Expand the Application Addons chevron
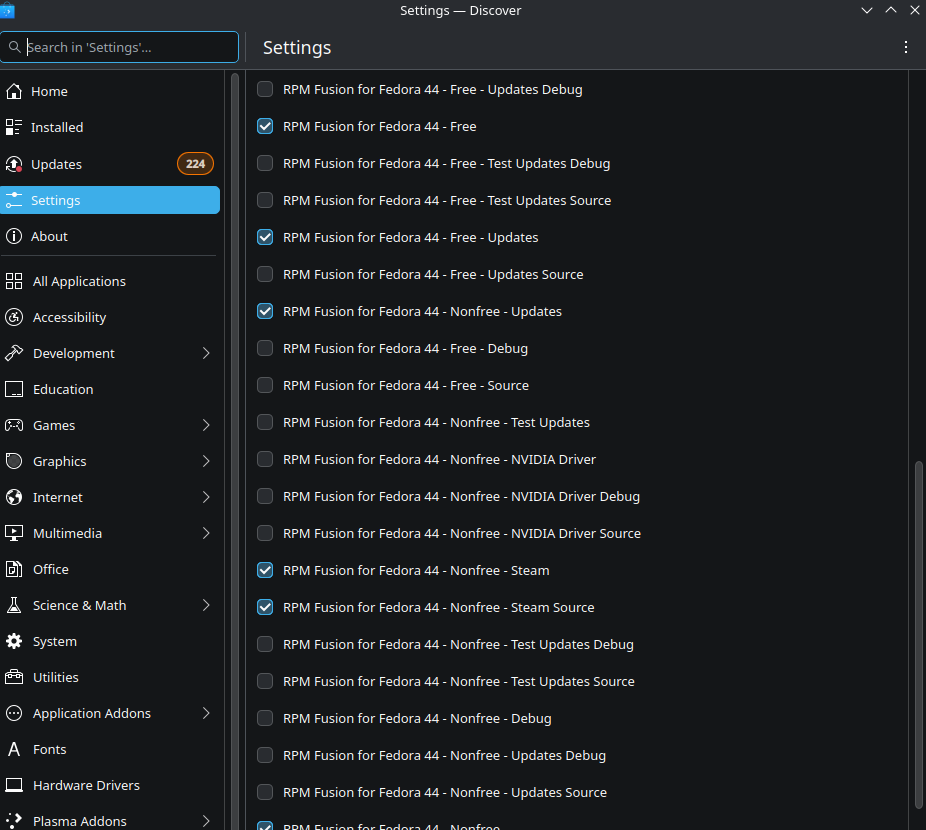The height and width of the screenshot is (830, 926). [x=206, y=714]
